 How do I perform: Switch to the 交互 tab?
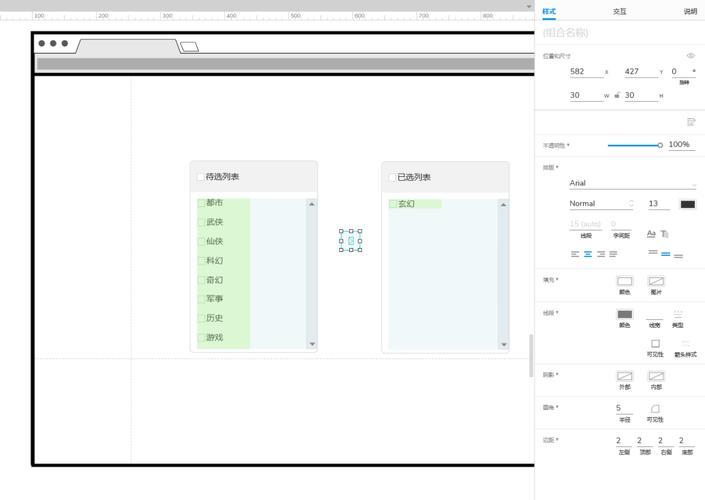[x=619, y=12]
